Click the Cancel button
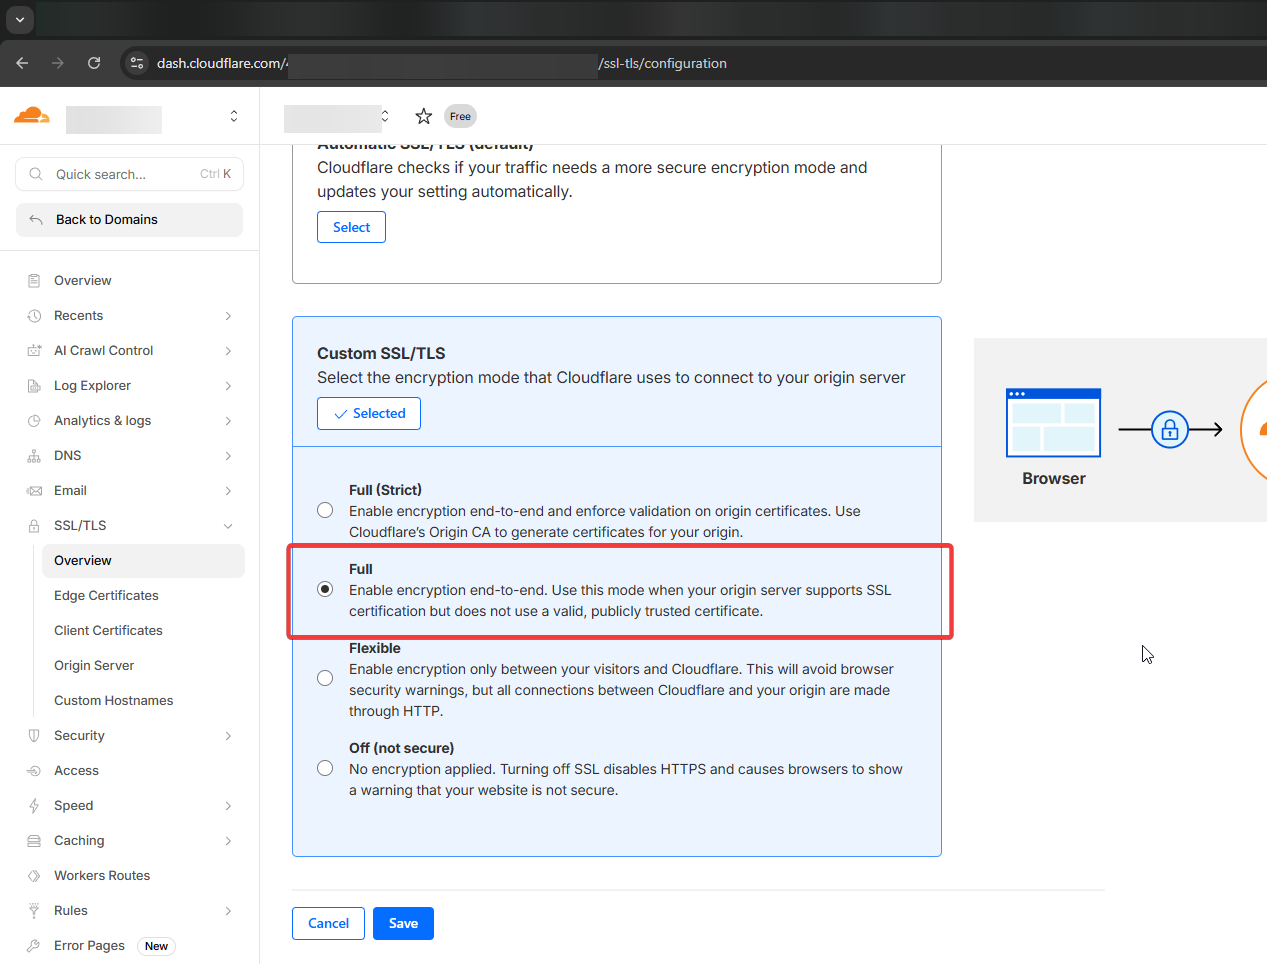Viewport: 1267px width, 964px height. tap(328, 923)
